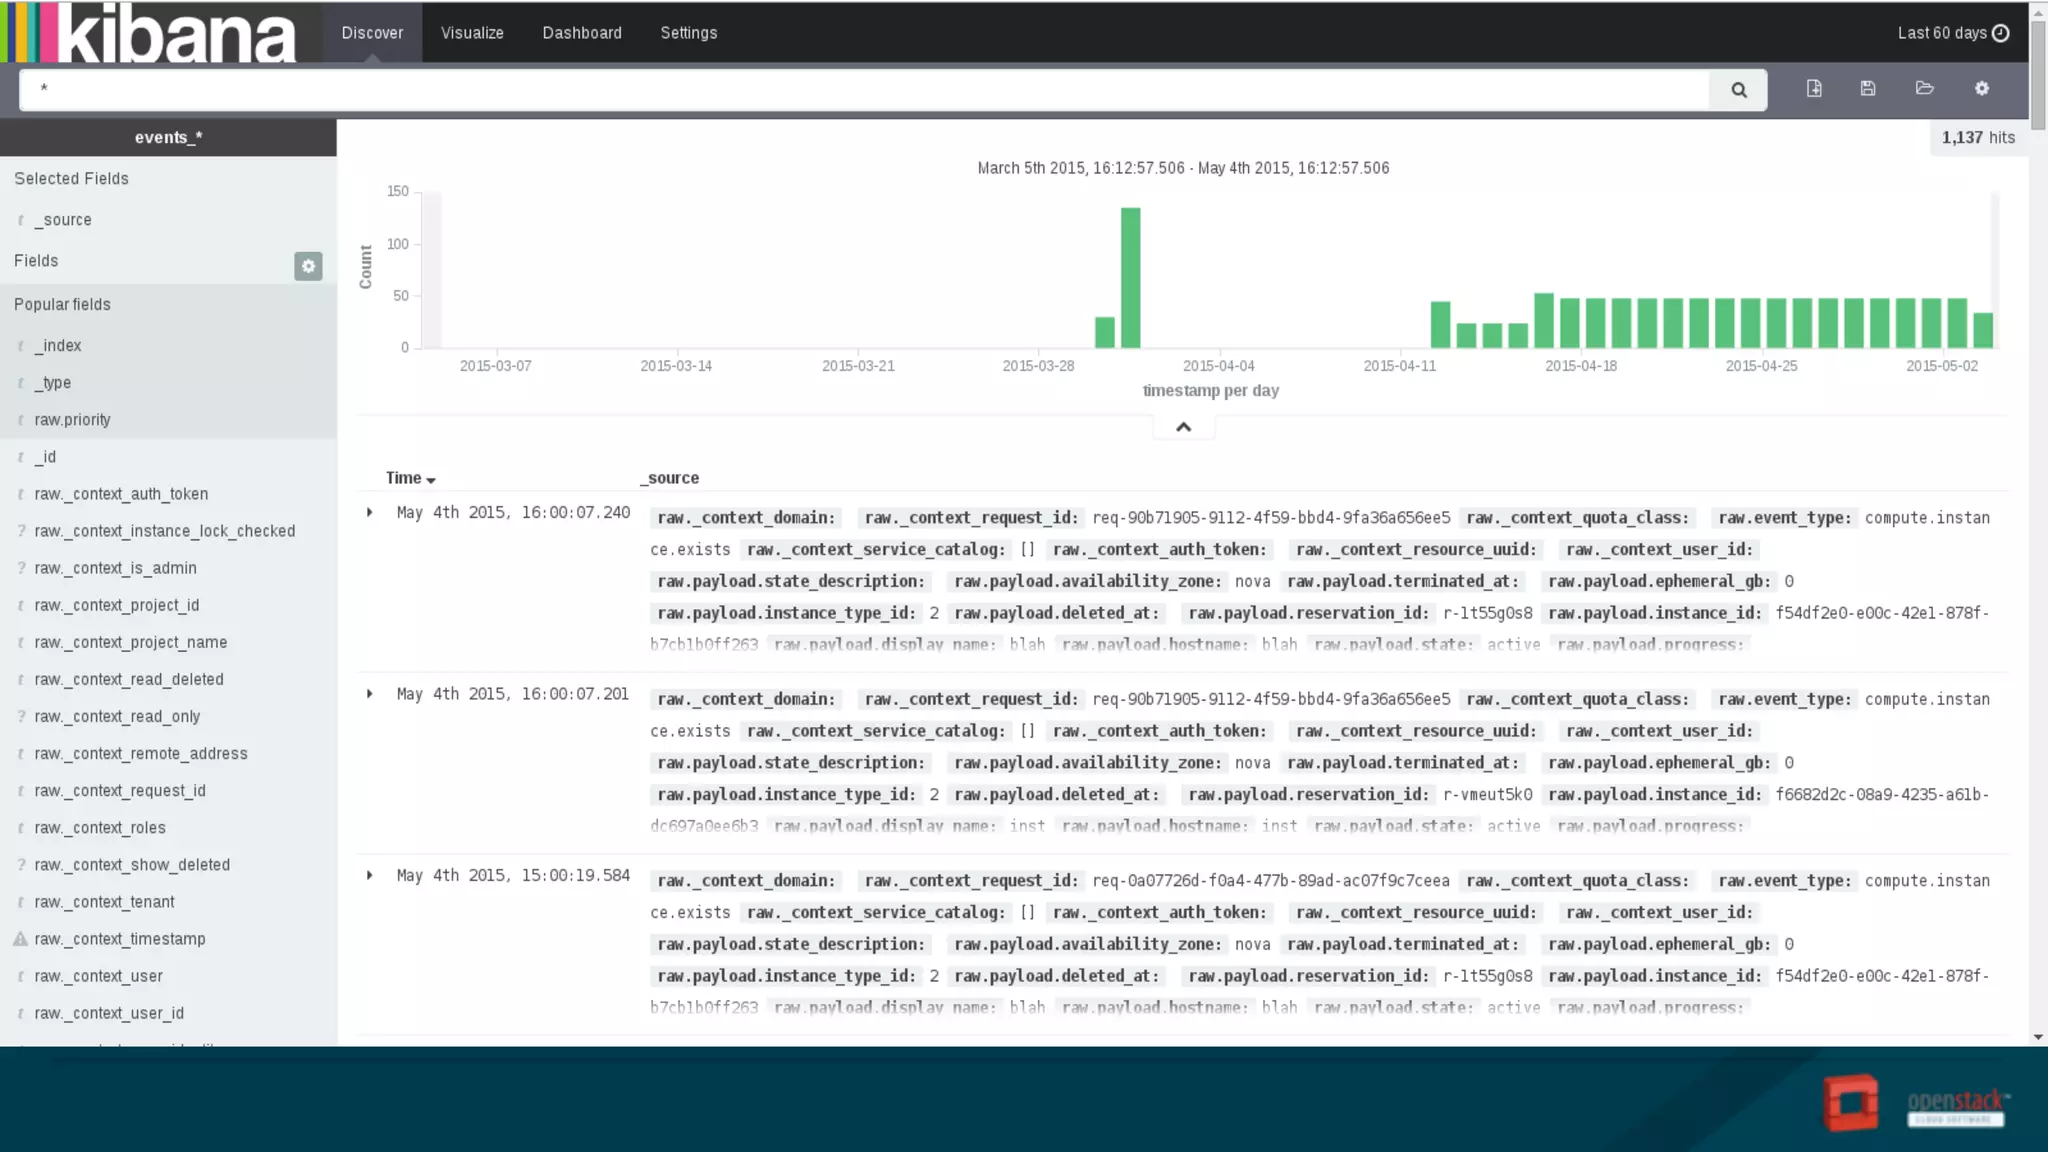
Task: Click the tallest histogram bar
Action: tap(1130, 277)
